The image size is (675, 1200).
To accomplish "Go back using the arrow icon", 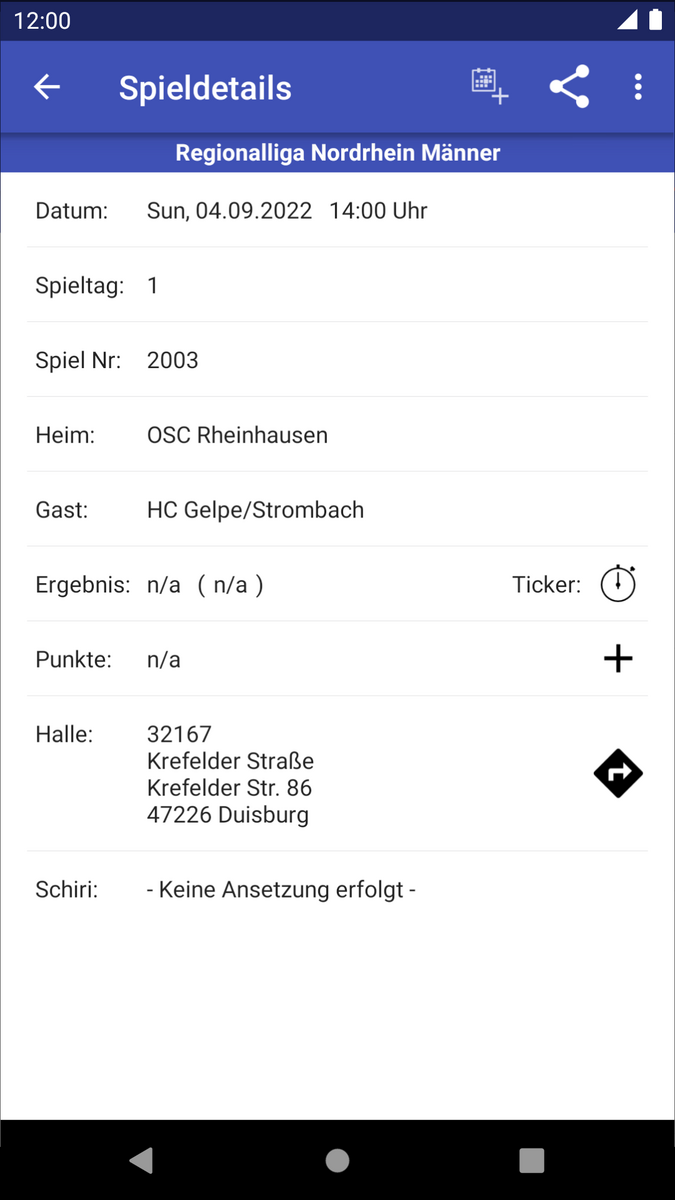I will point(47,87).
